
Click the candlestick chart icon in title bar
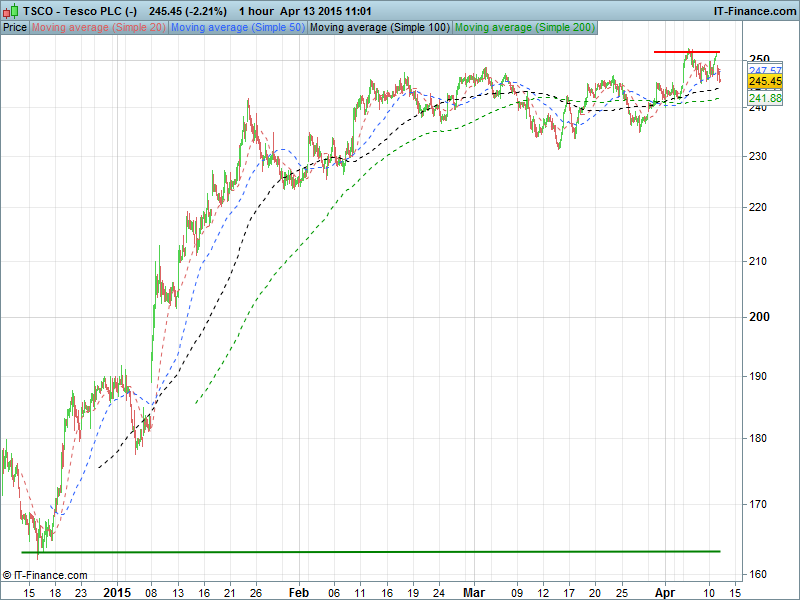point(11,10)
